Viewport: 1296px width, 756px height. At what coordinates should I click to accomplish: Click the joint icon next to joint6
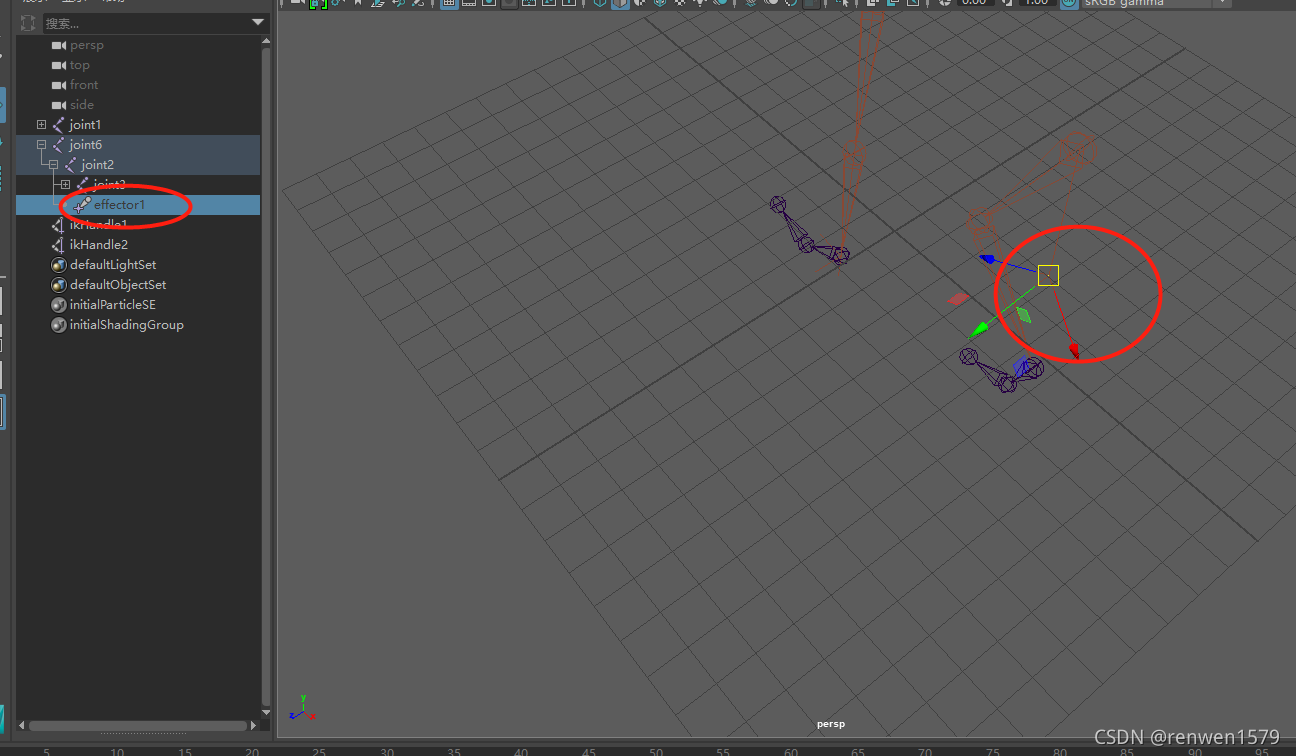59,145
